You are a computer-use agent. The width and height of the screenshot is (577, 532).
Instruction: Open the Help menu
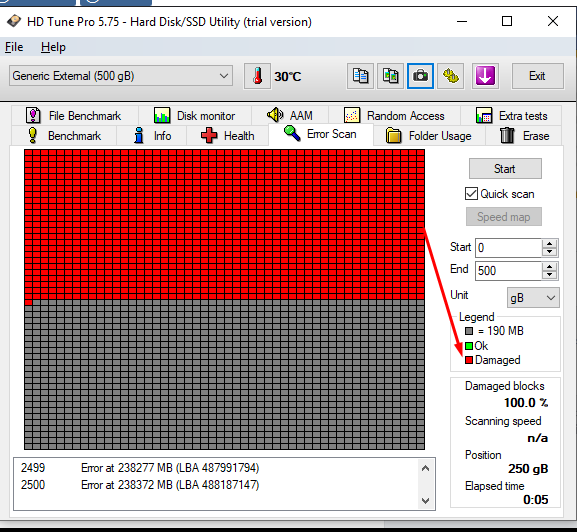53,47
